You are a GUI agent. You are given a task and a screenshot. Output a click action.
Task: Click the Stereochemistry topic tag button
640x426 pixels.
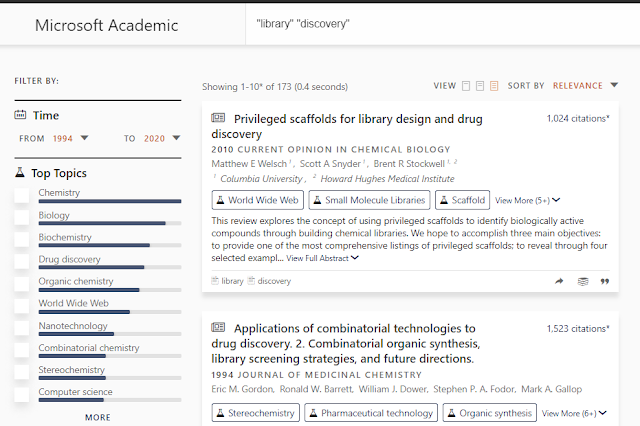coord(256,413)
